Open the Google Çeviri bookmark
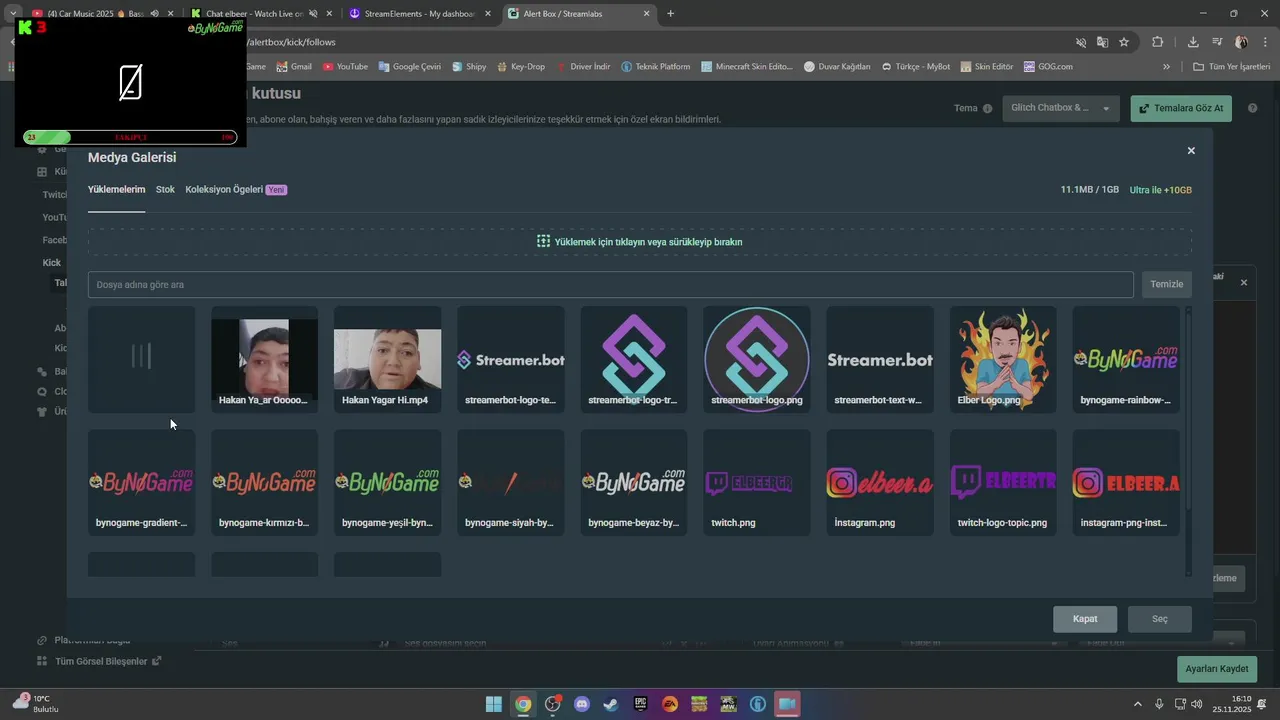 coord(410,67)
